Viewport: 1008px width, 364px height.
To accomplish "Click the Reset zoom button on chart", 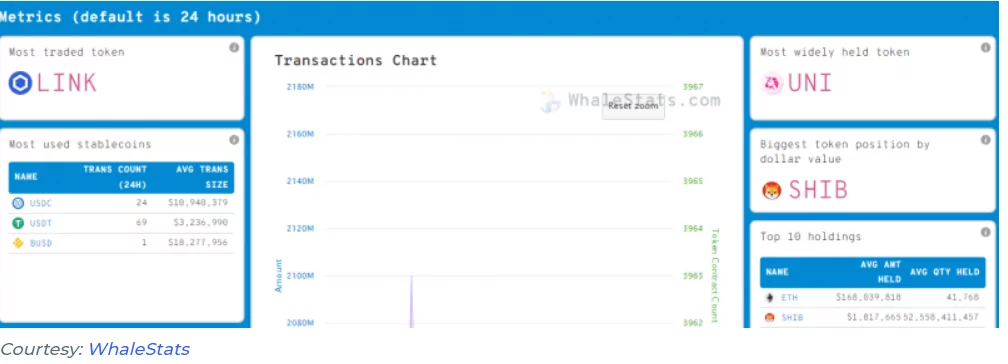I will (x=633, y=106).
